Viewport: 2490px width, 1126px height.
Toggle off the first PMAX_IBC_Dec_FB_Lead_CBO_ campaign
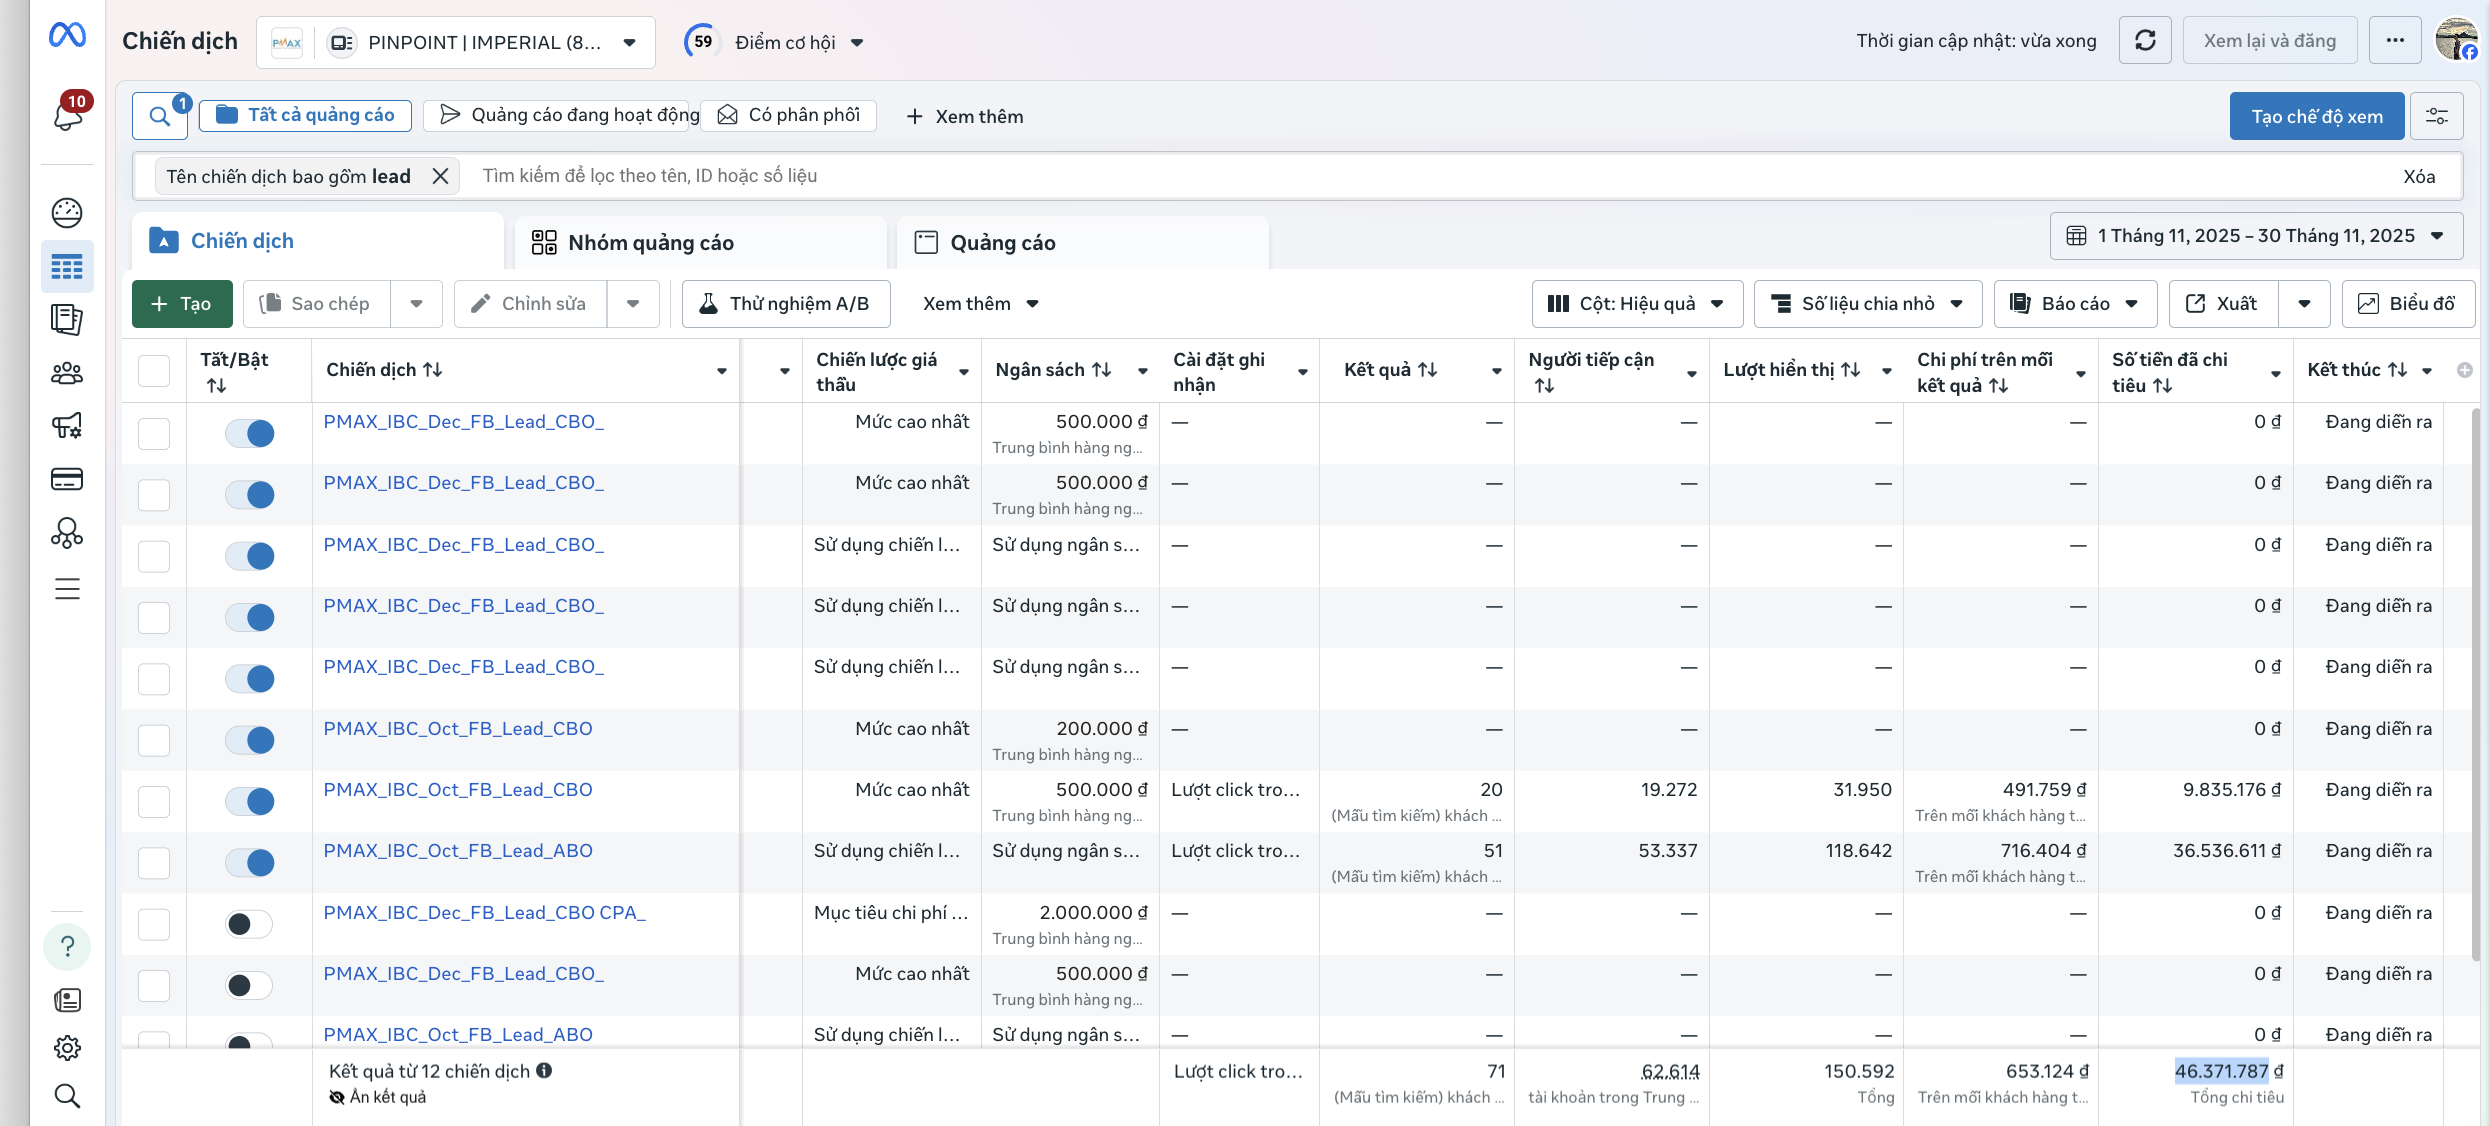249,433
